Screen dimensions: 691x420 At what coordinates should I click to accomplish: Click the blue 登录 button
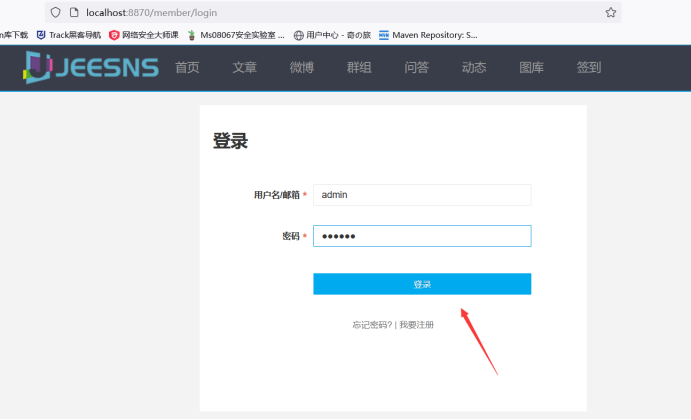point(422,284)
